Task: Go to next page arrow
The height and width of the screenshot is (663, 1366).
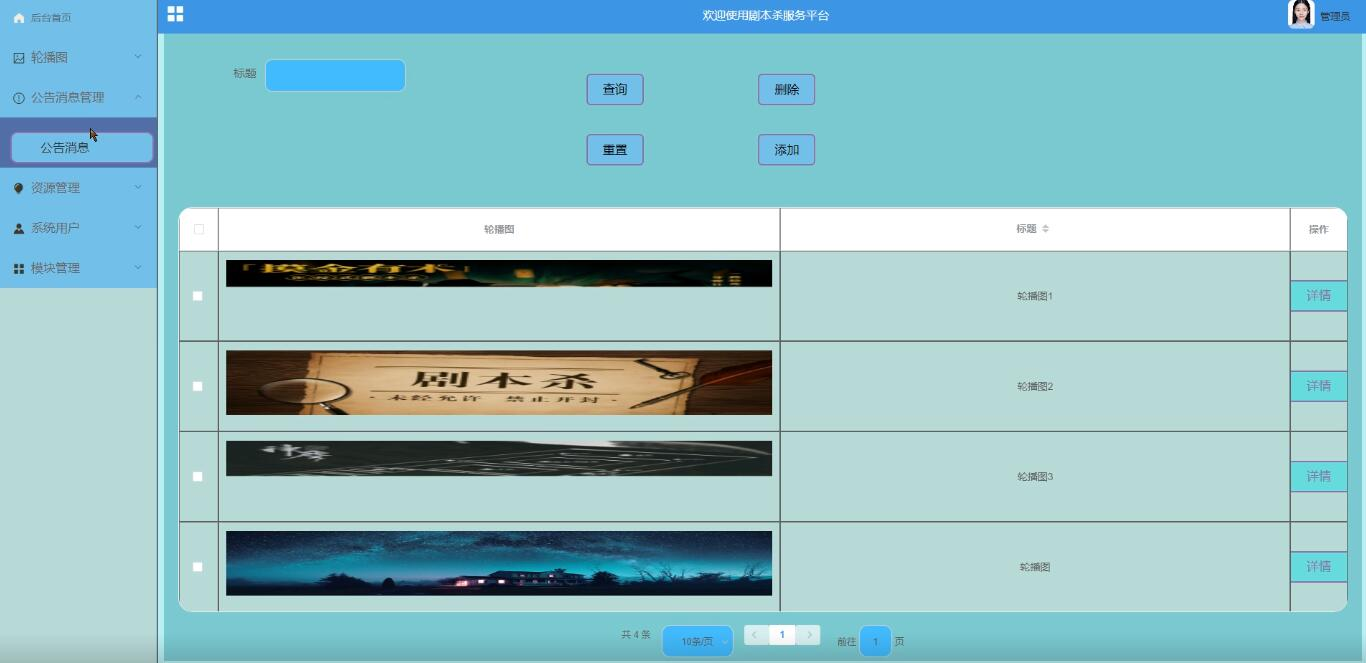Action: [809, 635]
